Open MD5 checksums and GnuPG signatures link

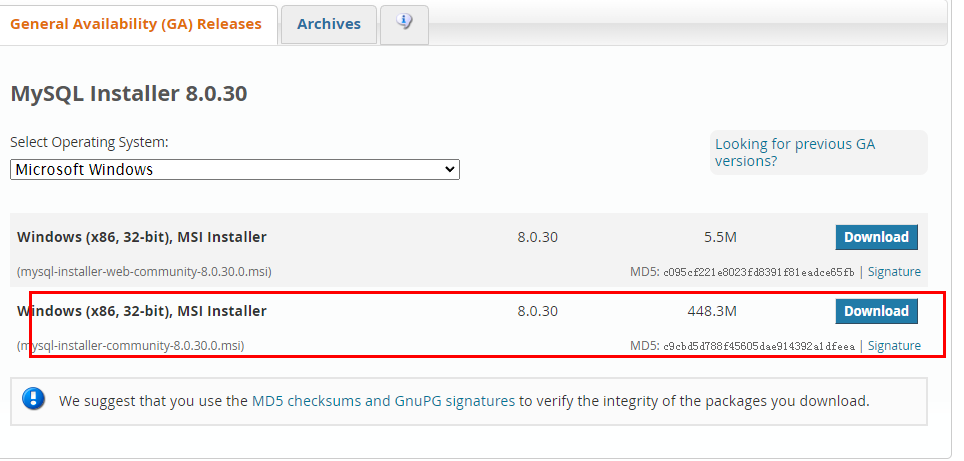tap(384, 401)
